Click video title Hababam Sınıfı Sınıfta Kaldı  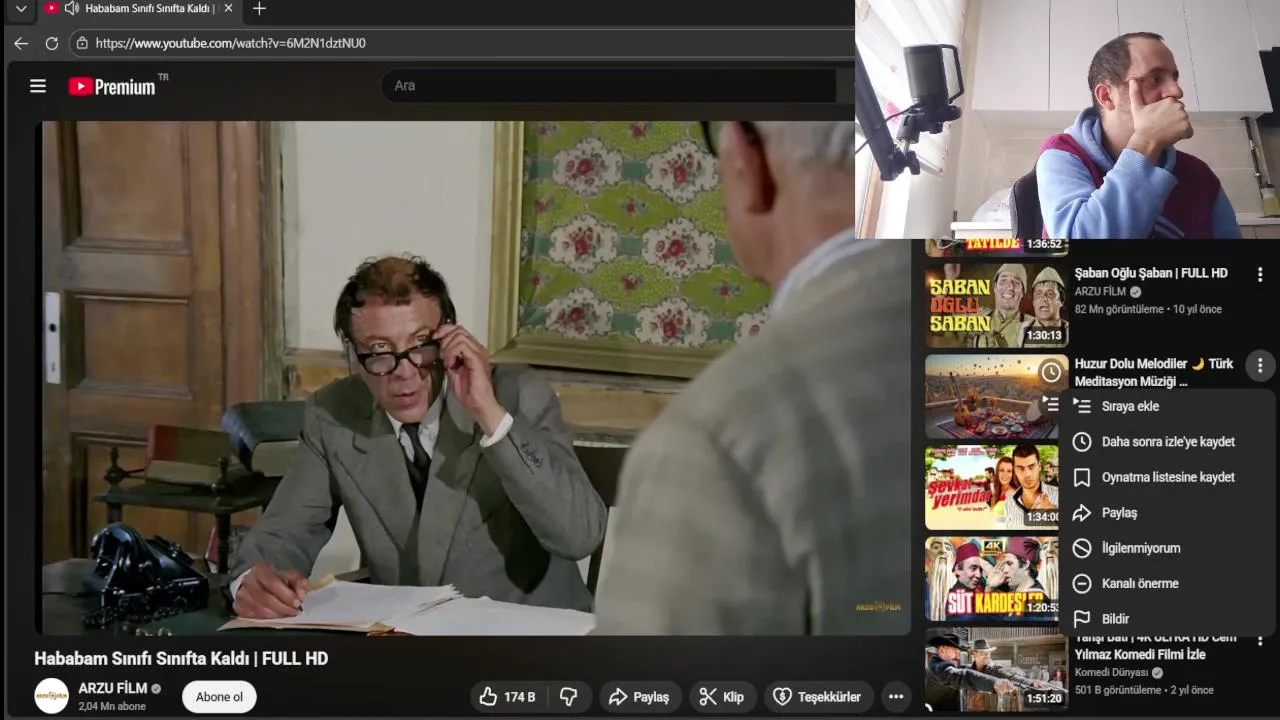(x=181, y=659)
